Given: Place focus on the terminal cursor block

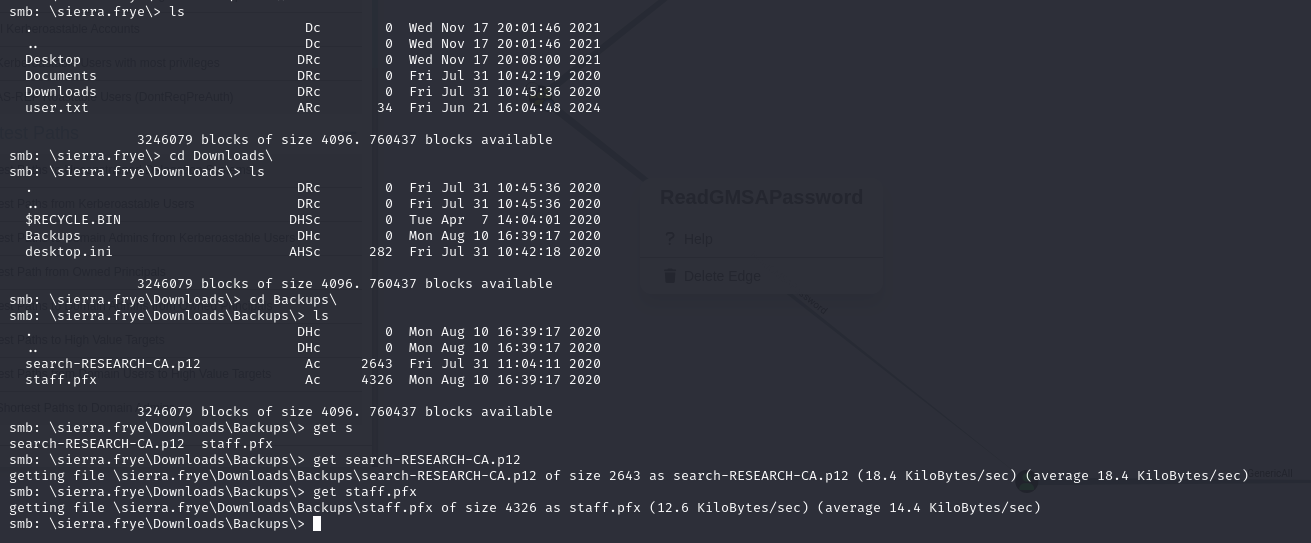Looking at the screenshot, I should (x=317, y=524).
